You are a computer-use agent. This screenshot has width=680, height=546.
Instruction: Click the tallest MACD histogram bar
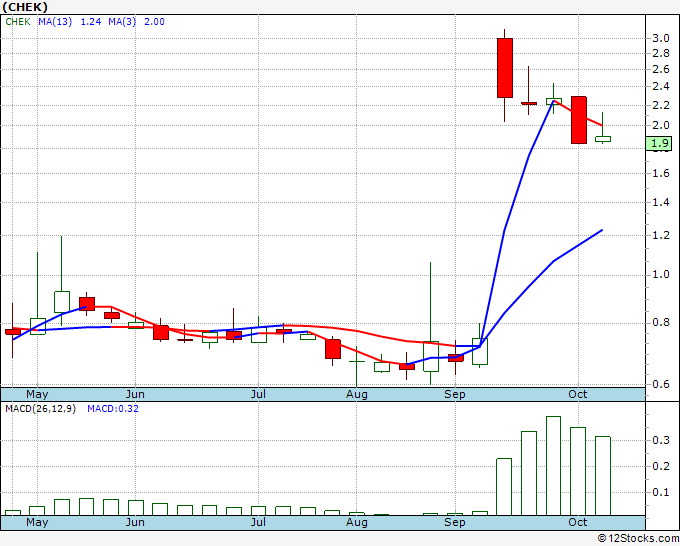(553, 466)
